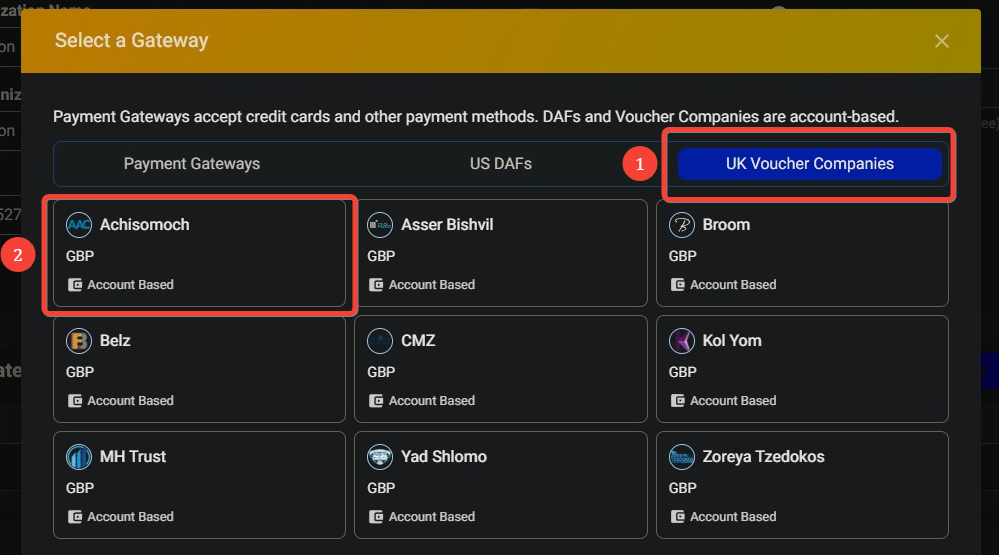Screen dimensions: 999x555
Task: Click GBP currency in Broom card
Action: (x=682, y=256)
